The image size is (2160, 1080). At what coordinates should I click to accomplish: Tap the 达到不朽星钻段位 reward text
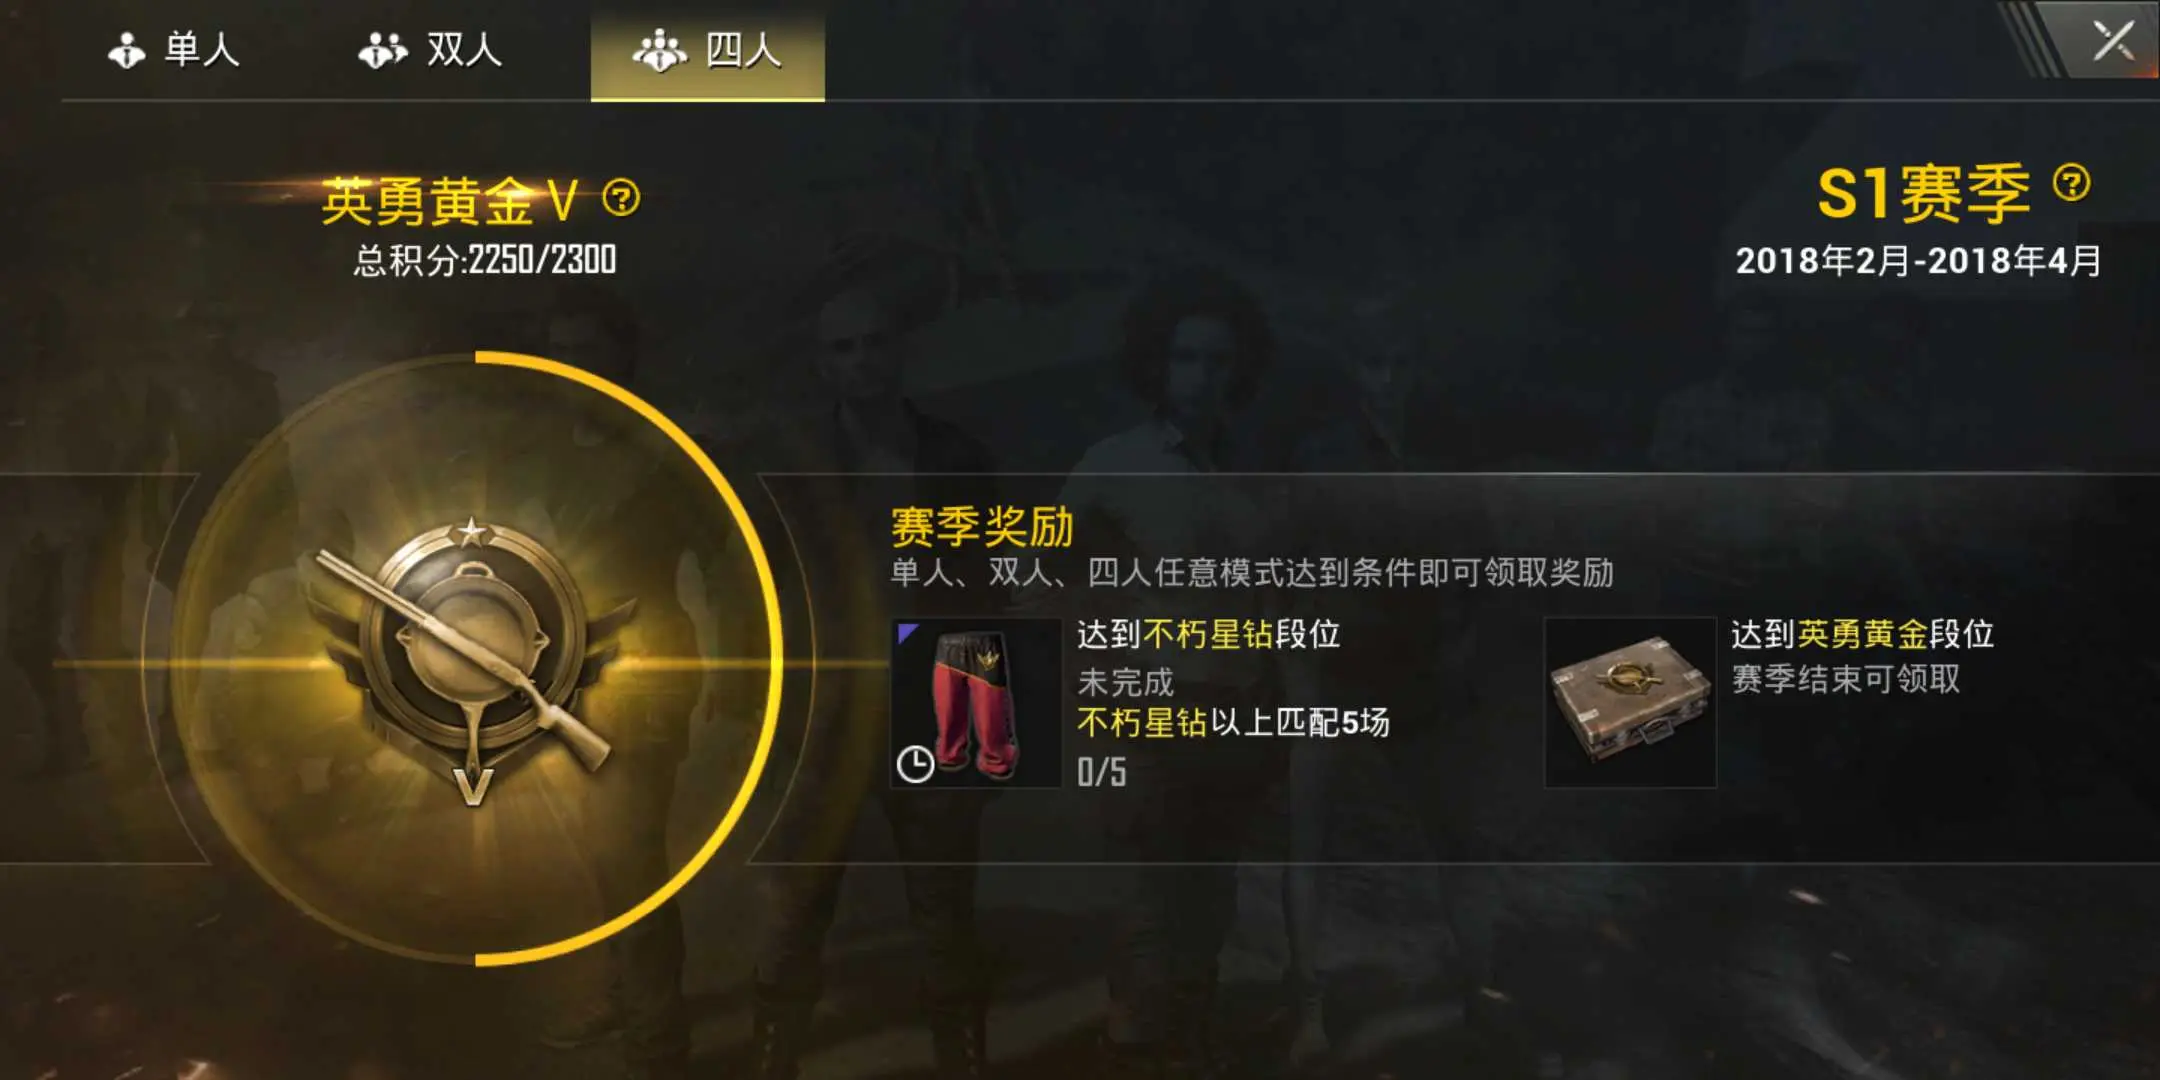point(1209,634)
